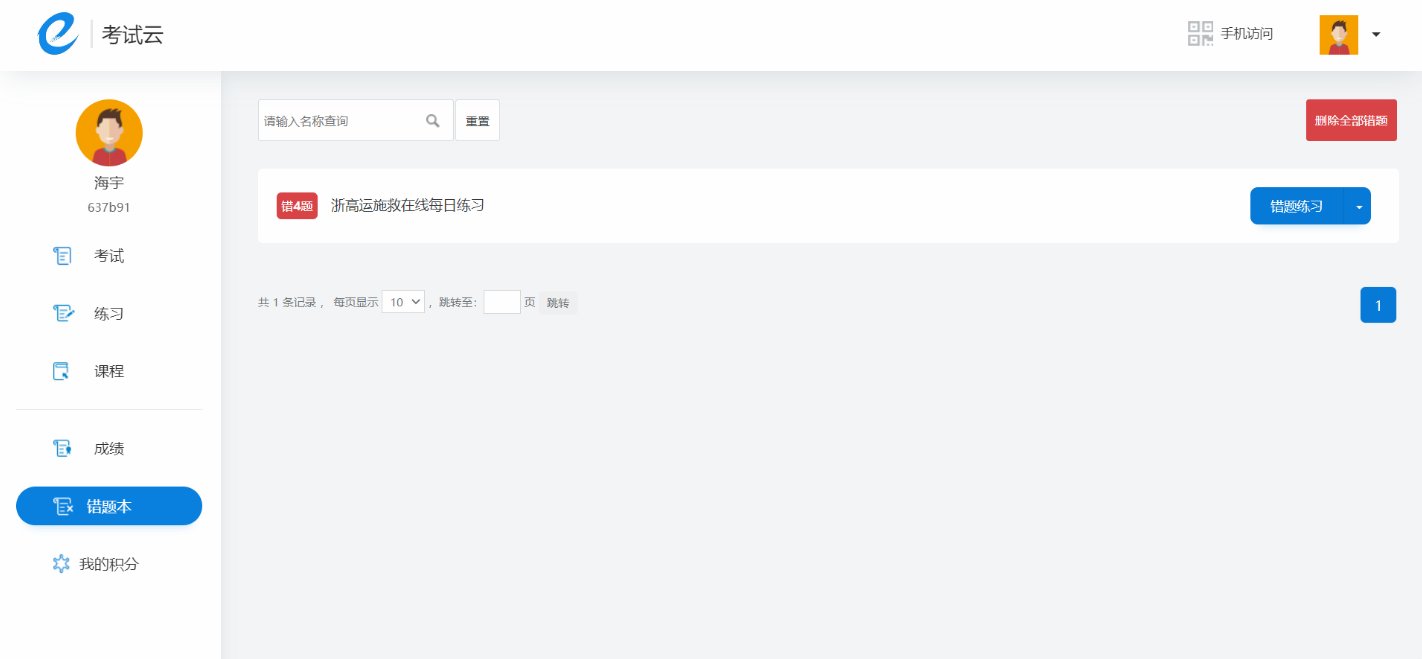The image size is (1422, 659).
Task: Click the 跳转 jump button
Action: point(558,303)
